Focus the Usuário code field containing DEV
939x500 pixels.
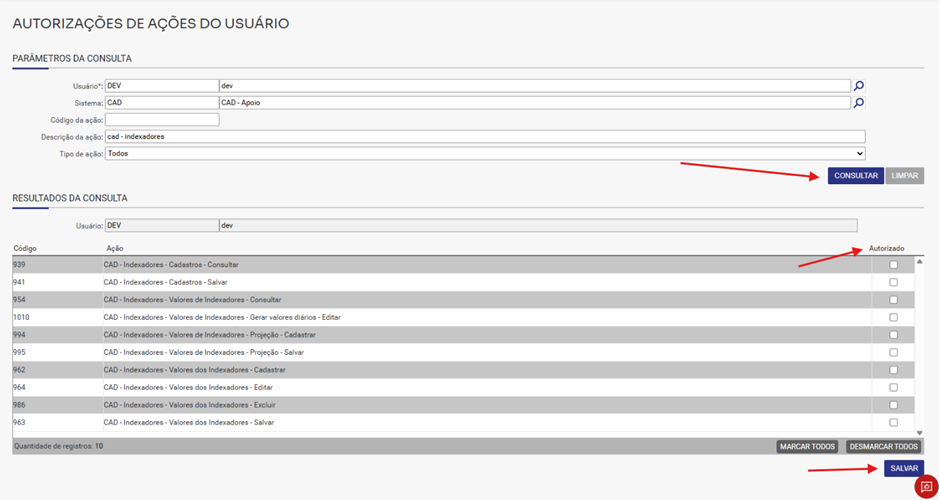pos(162,86)
